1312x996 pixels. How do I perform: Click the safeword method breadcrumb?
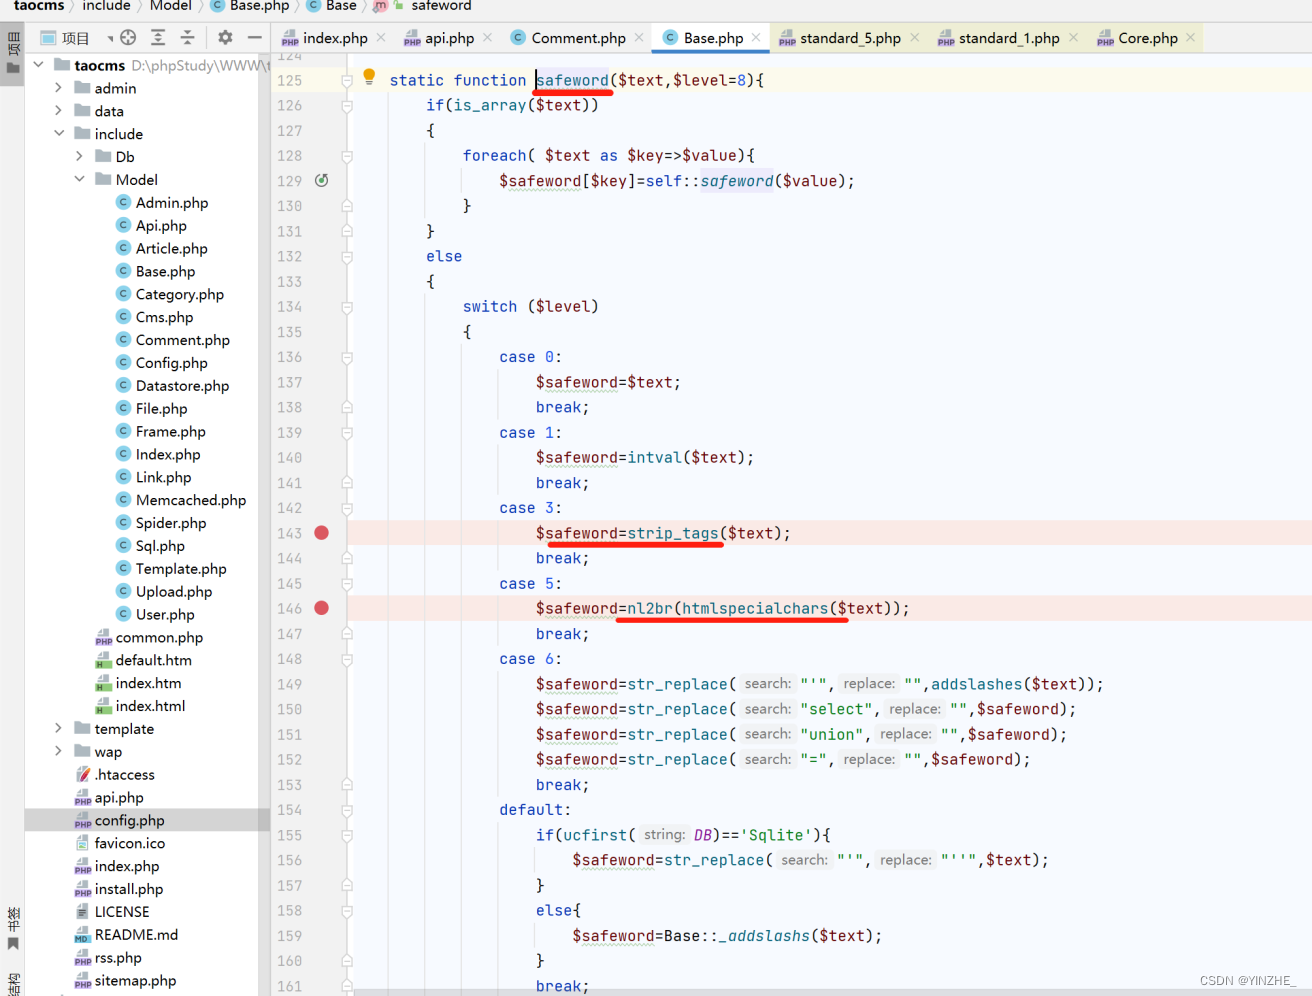coord(441,6)
